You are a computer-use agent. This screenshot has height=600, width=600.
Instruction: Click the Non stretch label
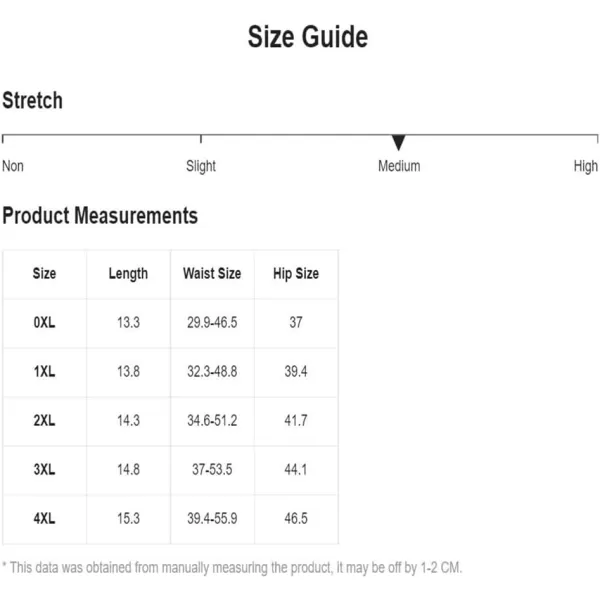(x=13, y=166)
